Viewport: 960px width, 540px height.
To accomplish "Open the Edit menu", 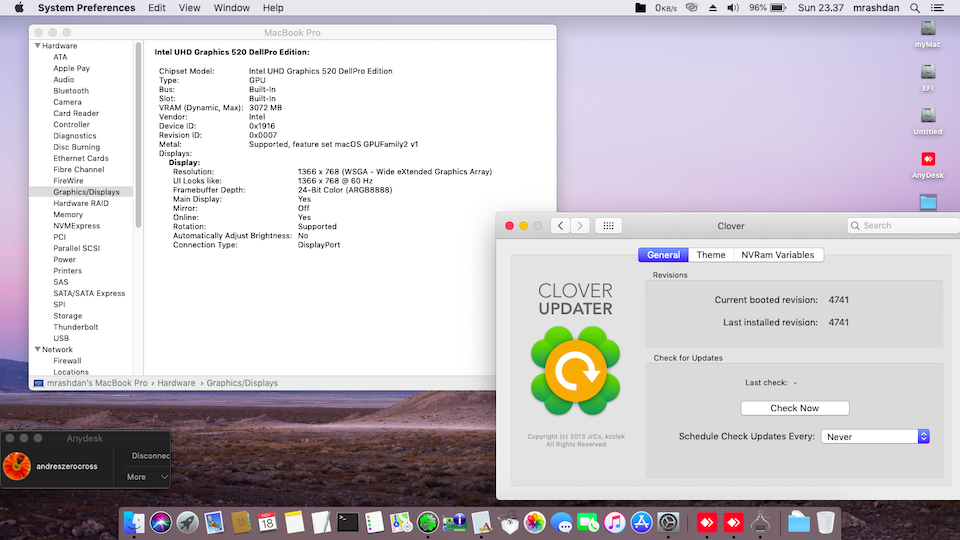I will coord(157,8).
